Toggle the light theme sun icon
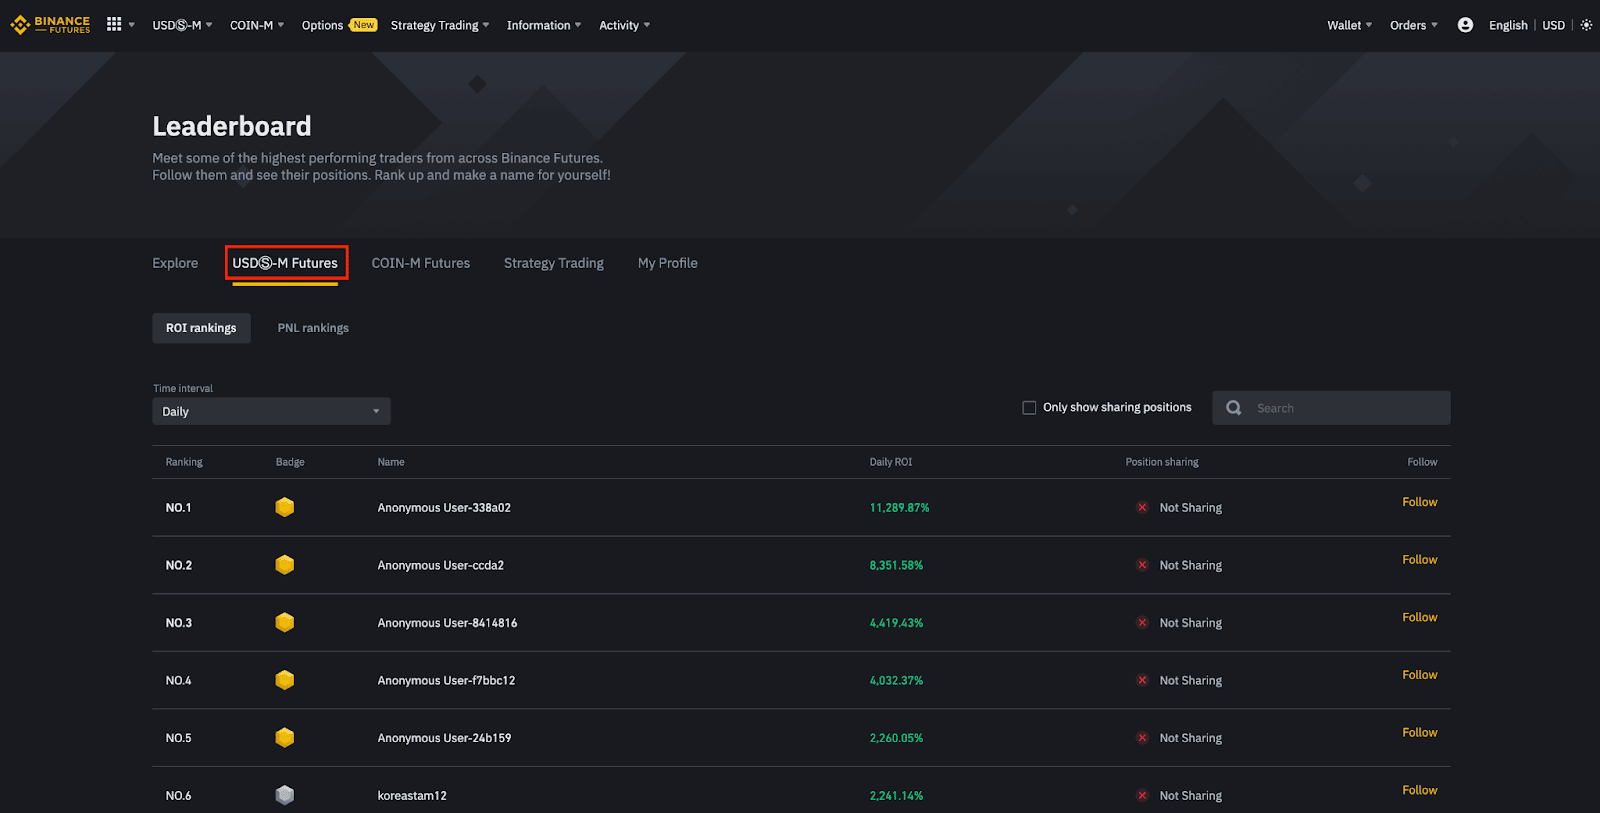Screen dimensions: 1600x813 tap(1586, 25)
